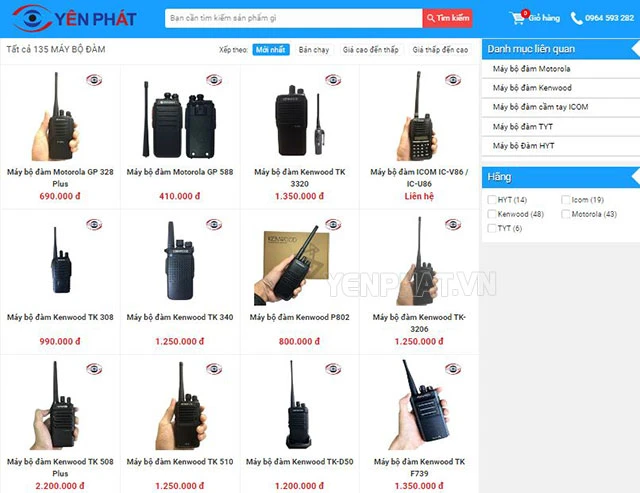Viewport: 640px width, 493px height.
Task: Select the Bán chạy sorting option
Action: coord(313,50)
